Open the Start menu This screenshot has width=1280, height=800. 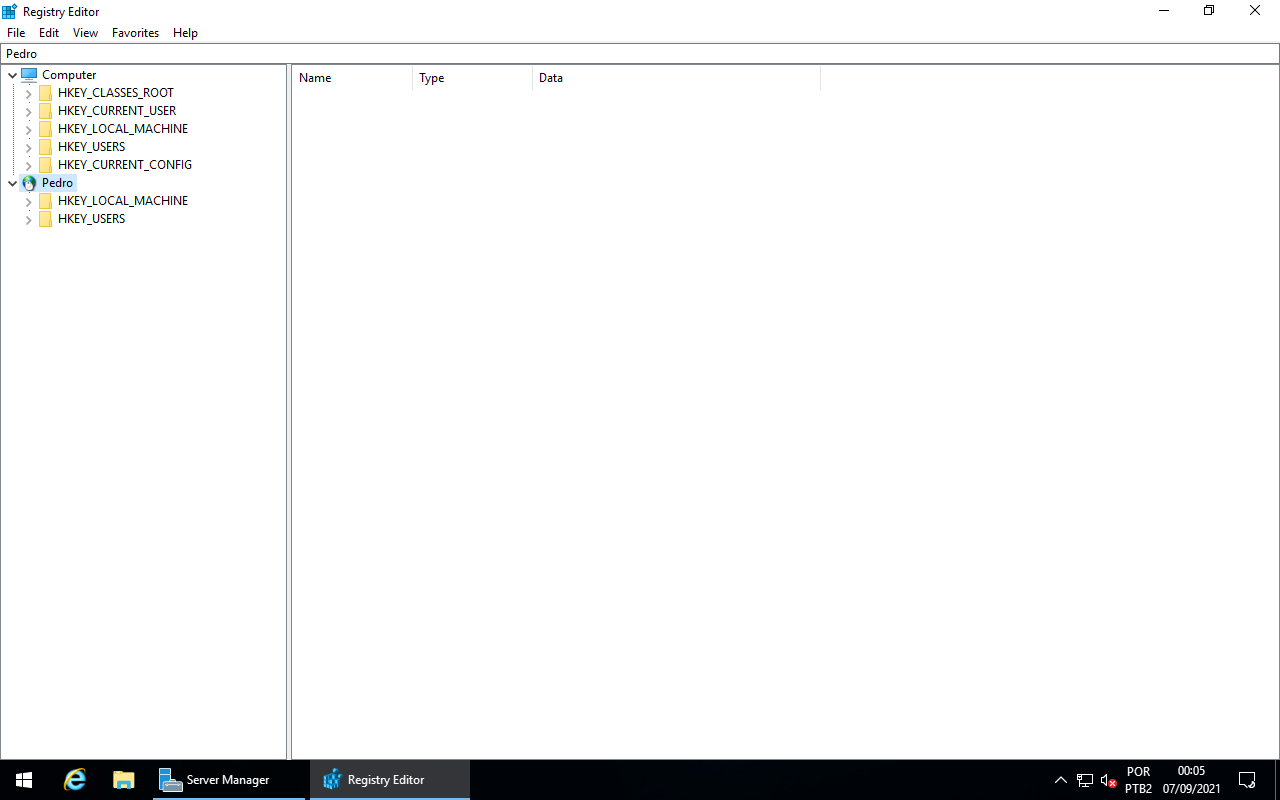point(23,779)
